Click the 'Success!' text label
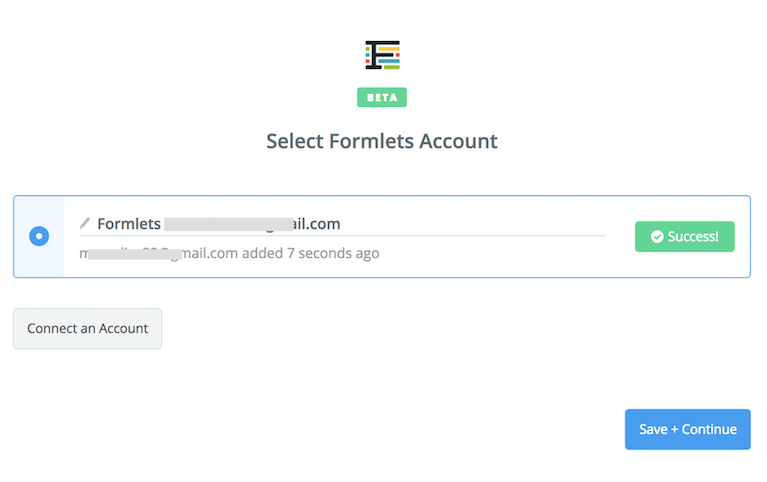The width and height of the screenshot is (767, 482). click(x=693, y=237)
